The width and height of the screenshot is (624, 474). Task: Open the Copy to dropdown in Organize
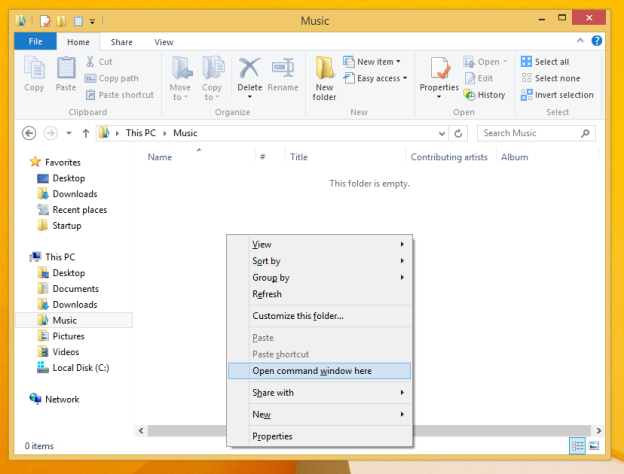(x=212, y=78)
